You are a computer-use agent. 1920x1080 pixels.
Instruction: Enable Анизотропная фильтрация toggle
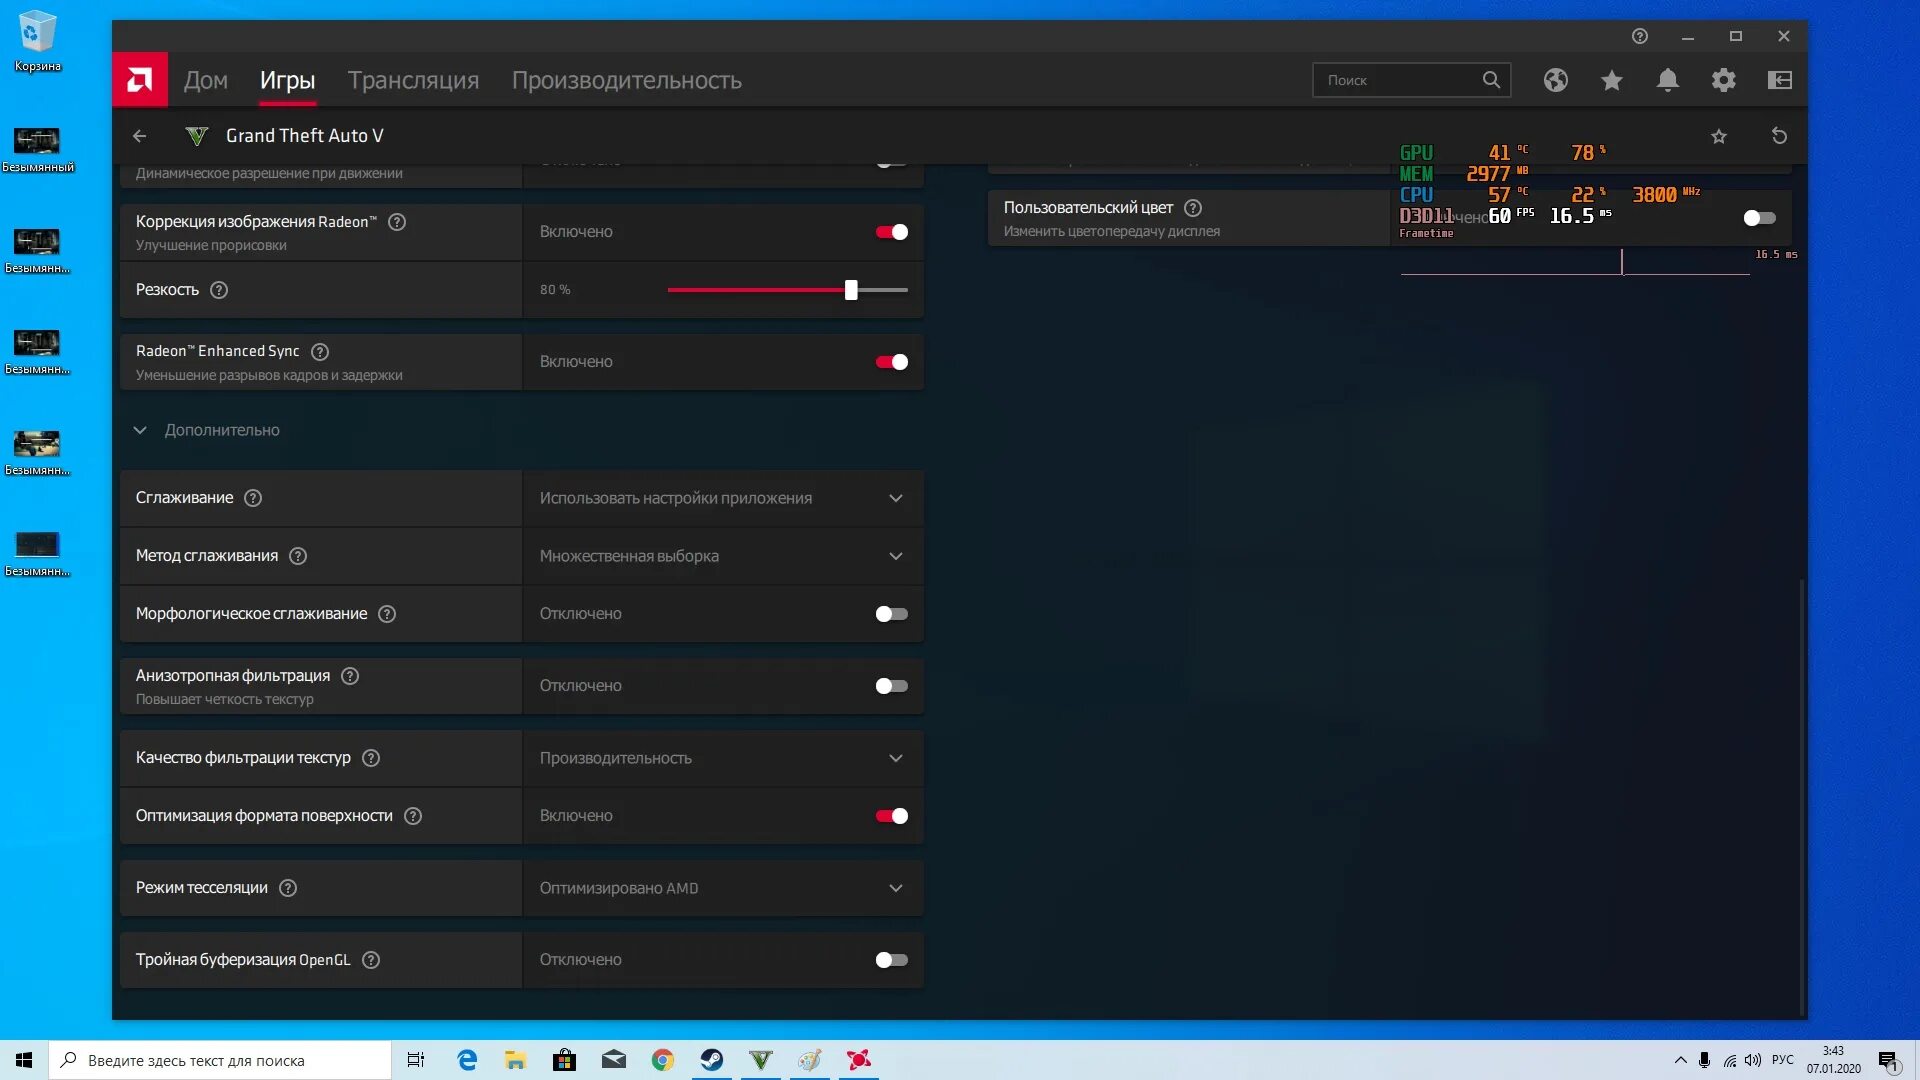[891, 686]
